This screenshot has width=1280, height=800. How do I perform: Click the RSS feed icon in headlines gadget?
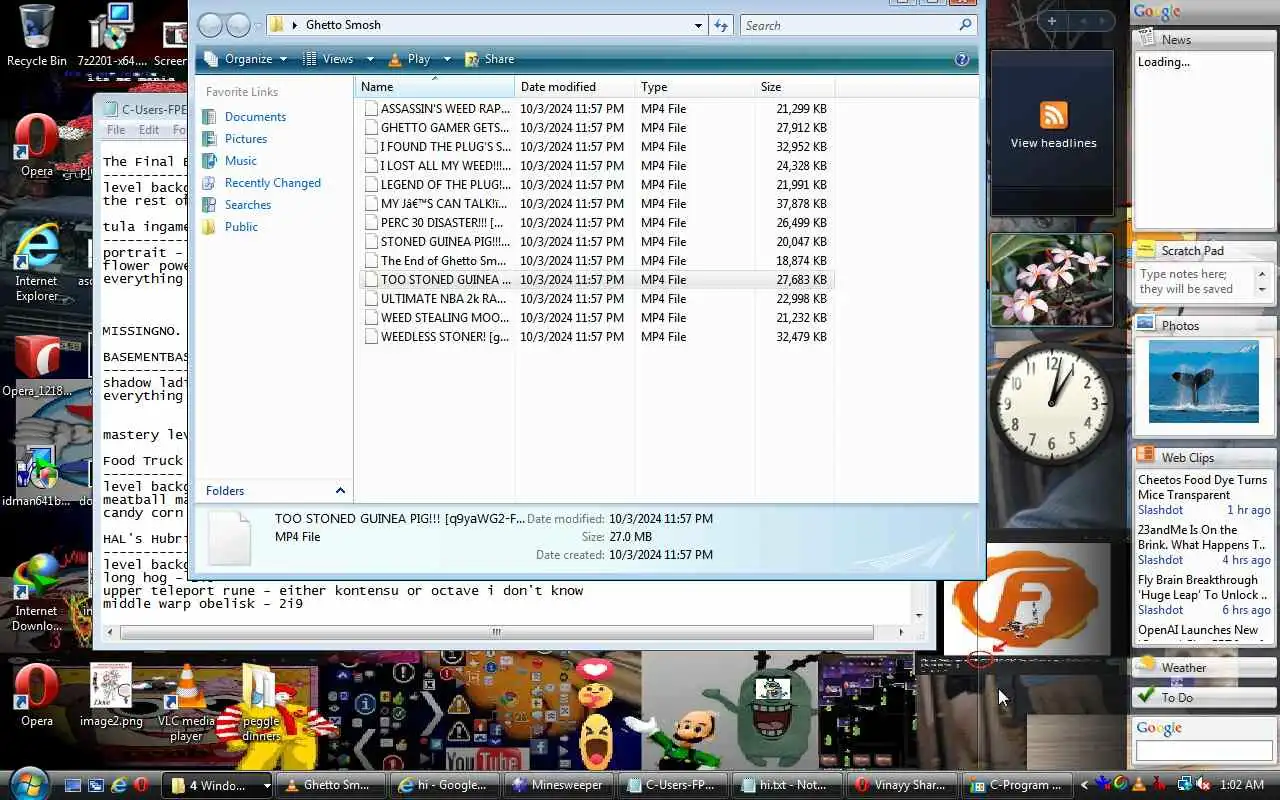click(1053, 114)
